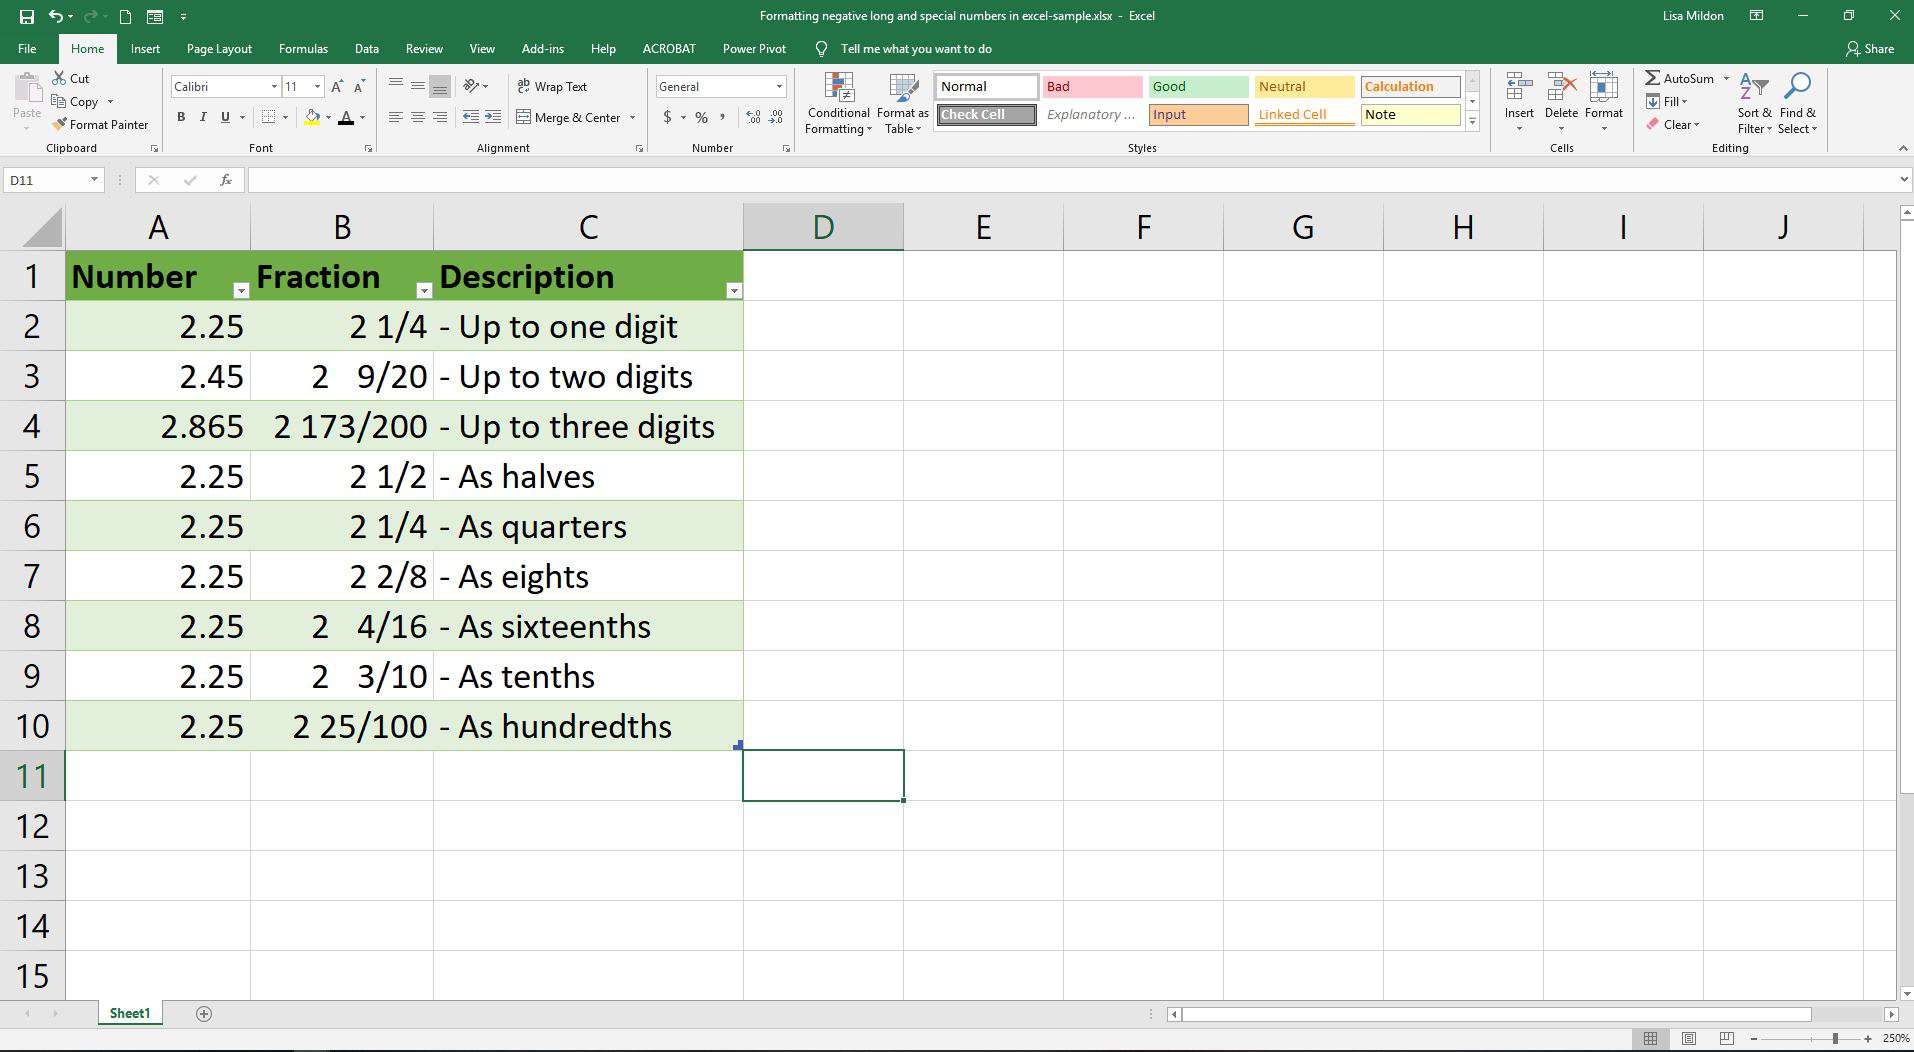This screenshot has height=1052, width=1914.
Task: Open the Number column filter dropdown
Action: pos(240,290)
